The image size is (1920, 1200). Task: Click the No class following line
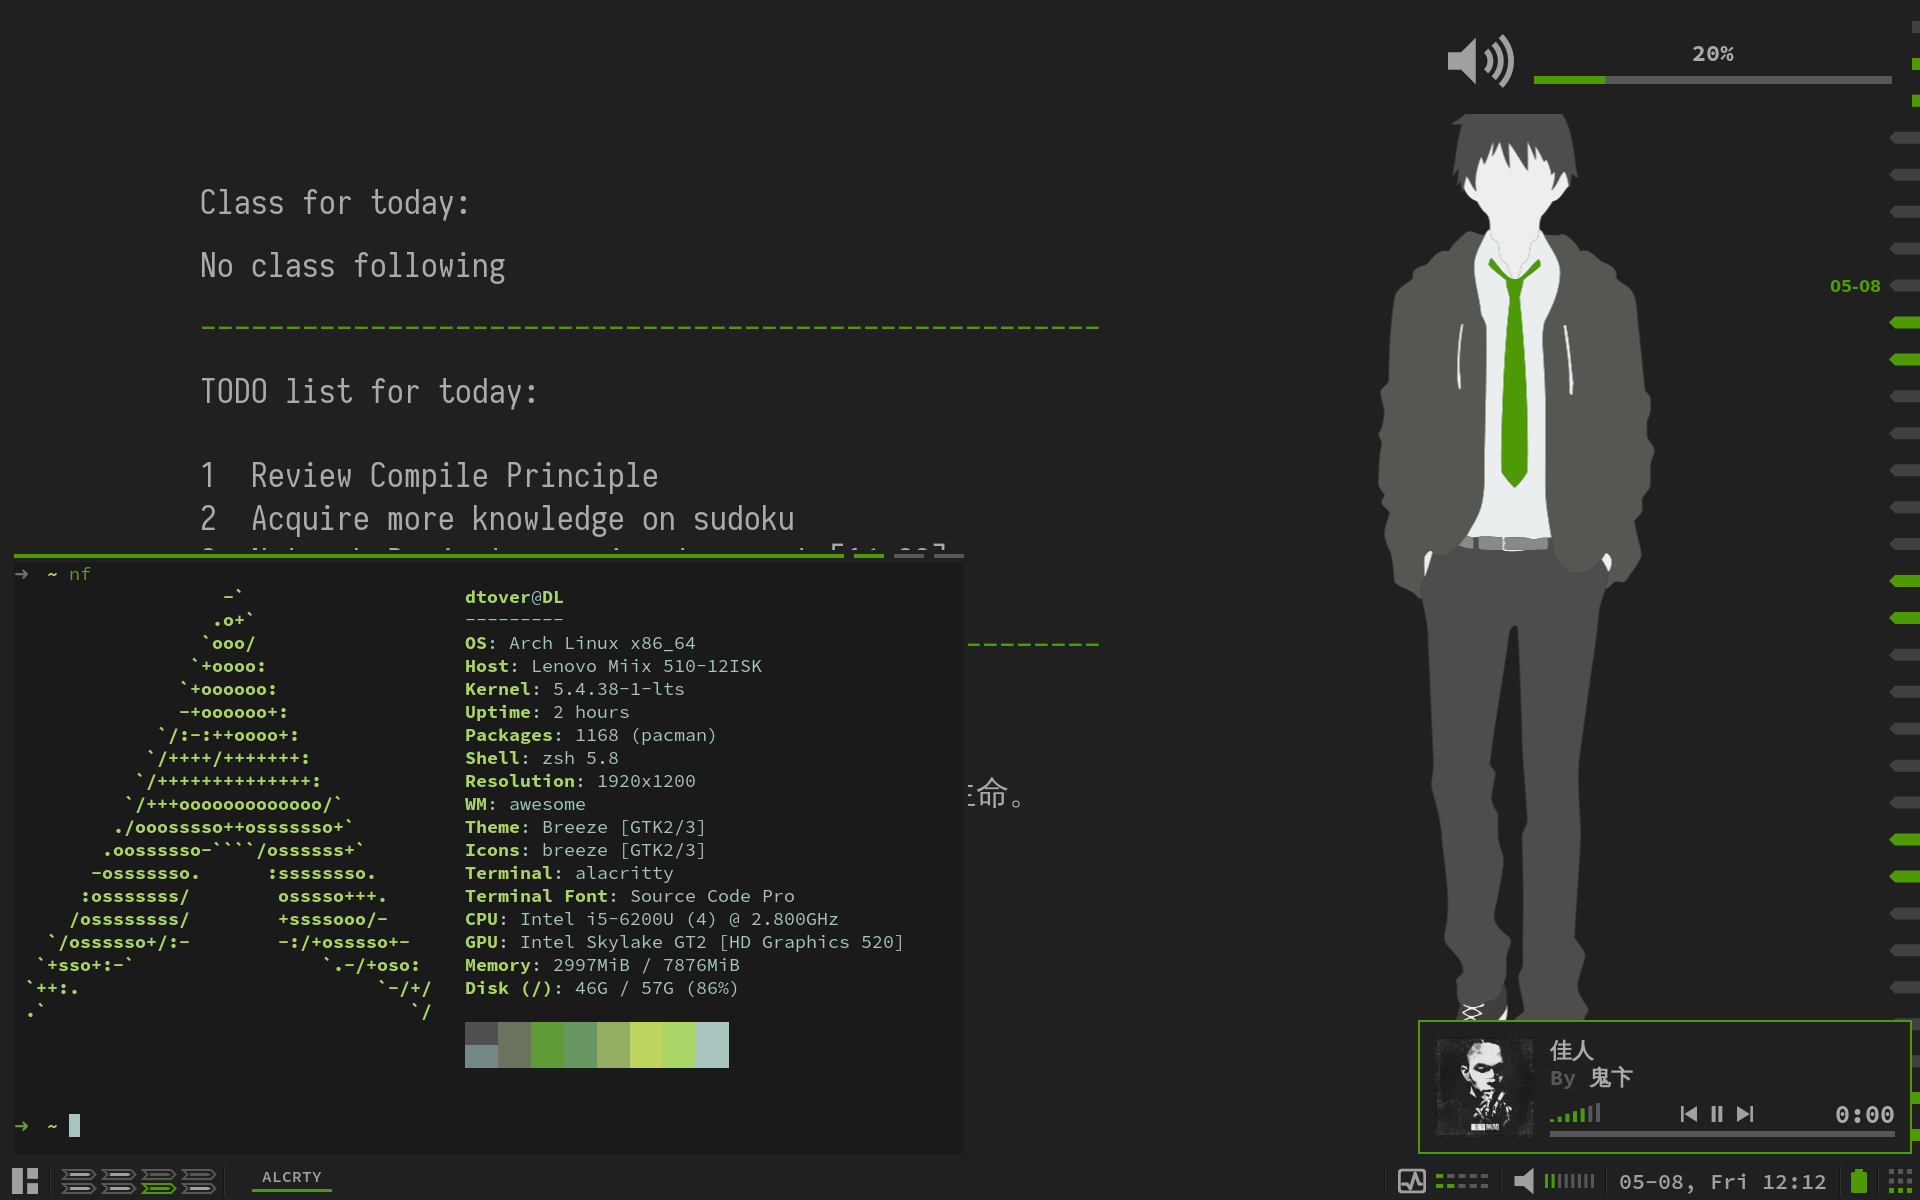[353, 266]
